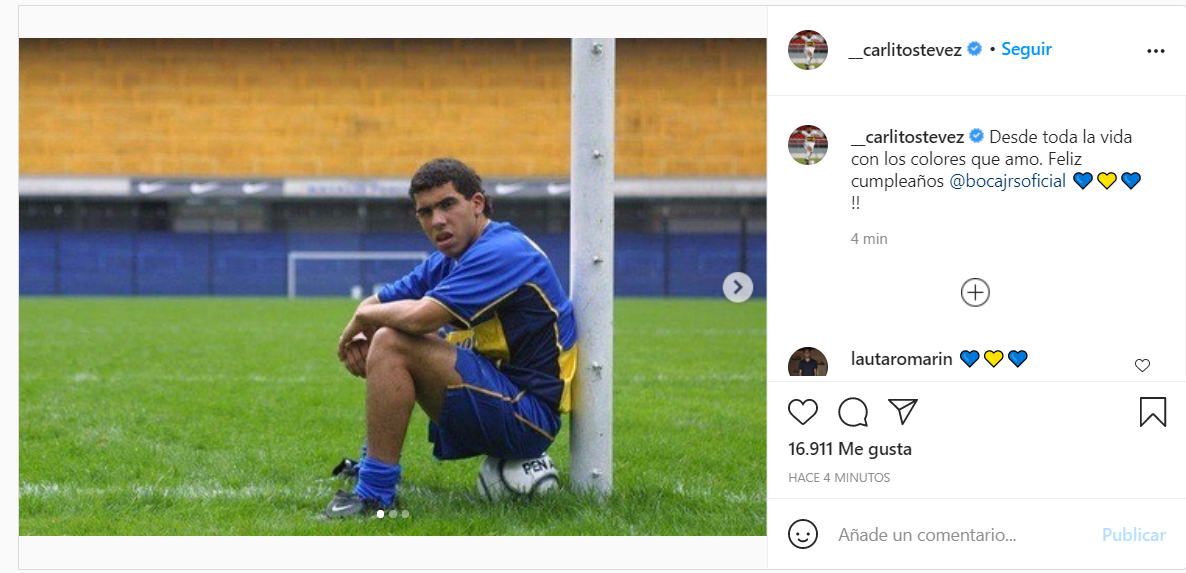Open comments via the speech bubble icon
Screen dimensions: 1186x573
tap(853, 412)
